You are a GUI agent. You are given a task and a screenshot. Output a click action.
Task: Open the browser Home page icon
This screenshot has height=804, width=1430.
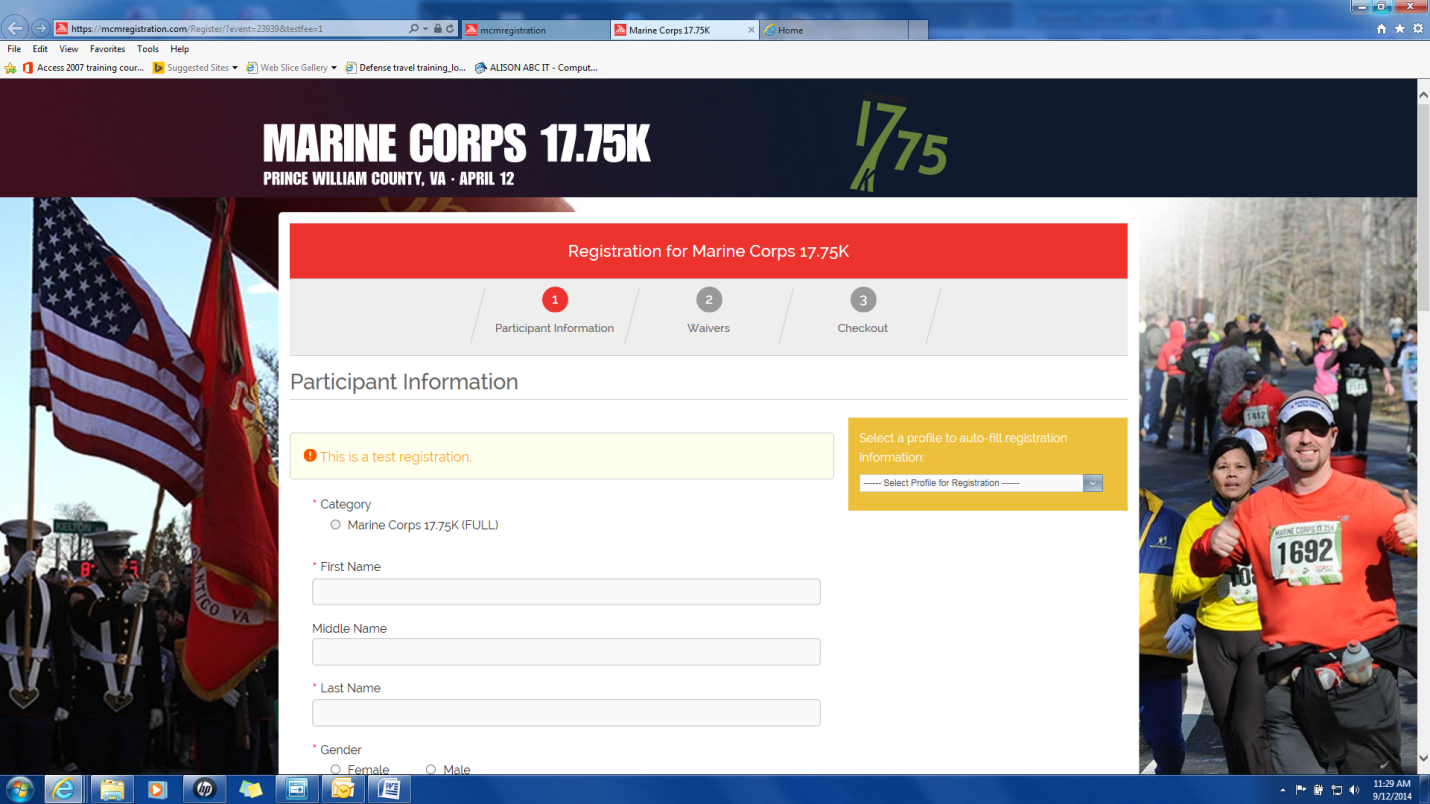(1381, 29)
